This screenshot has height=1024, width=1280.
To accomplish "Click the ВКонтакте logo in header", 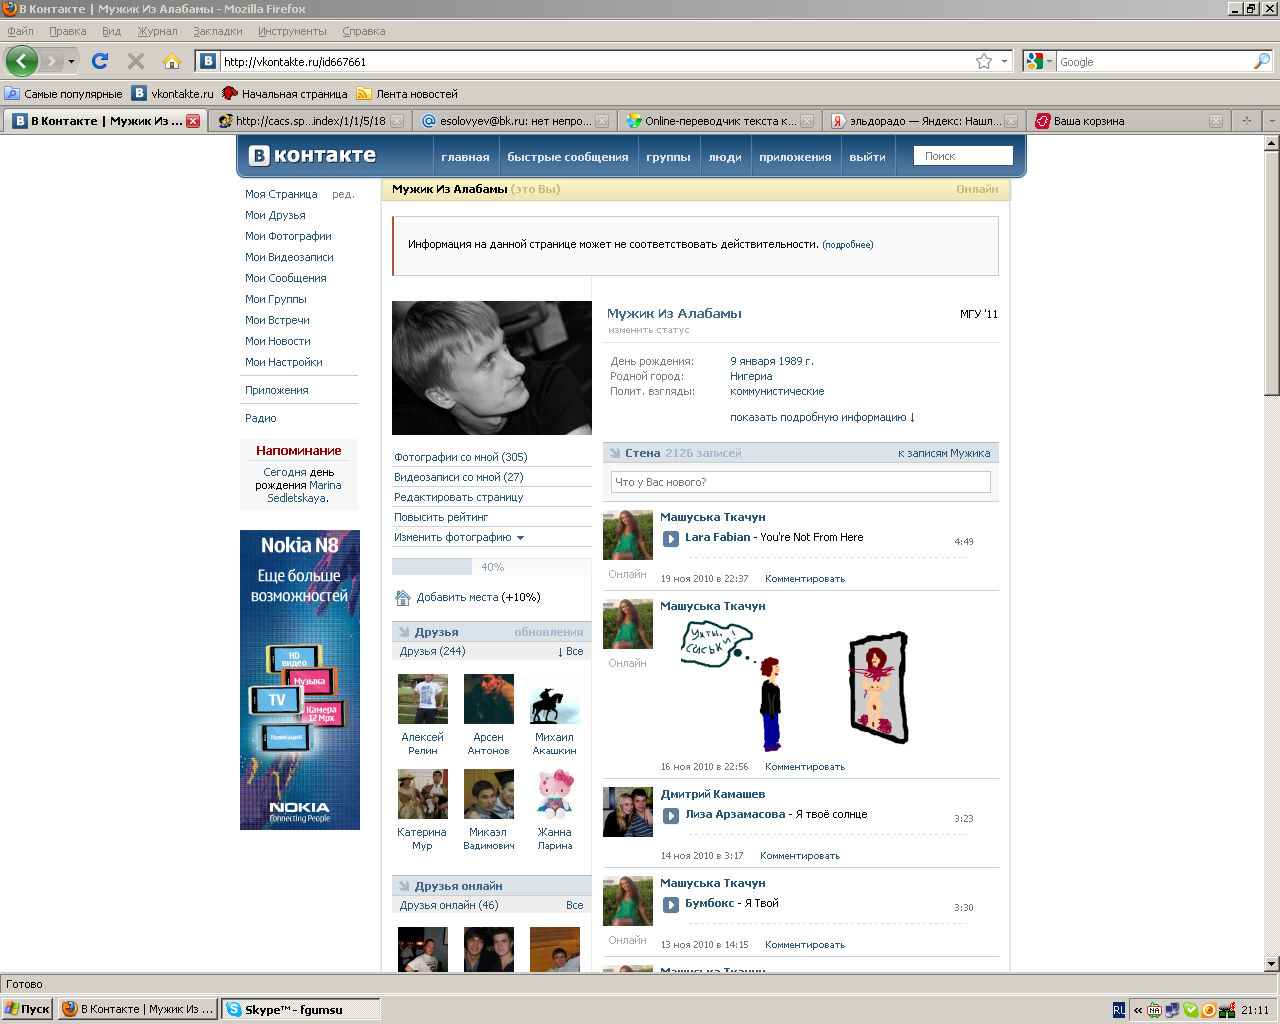I will pyautogui.click(x=312, y=156).
